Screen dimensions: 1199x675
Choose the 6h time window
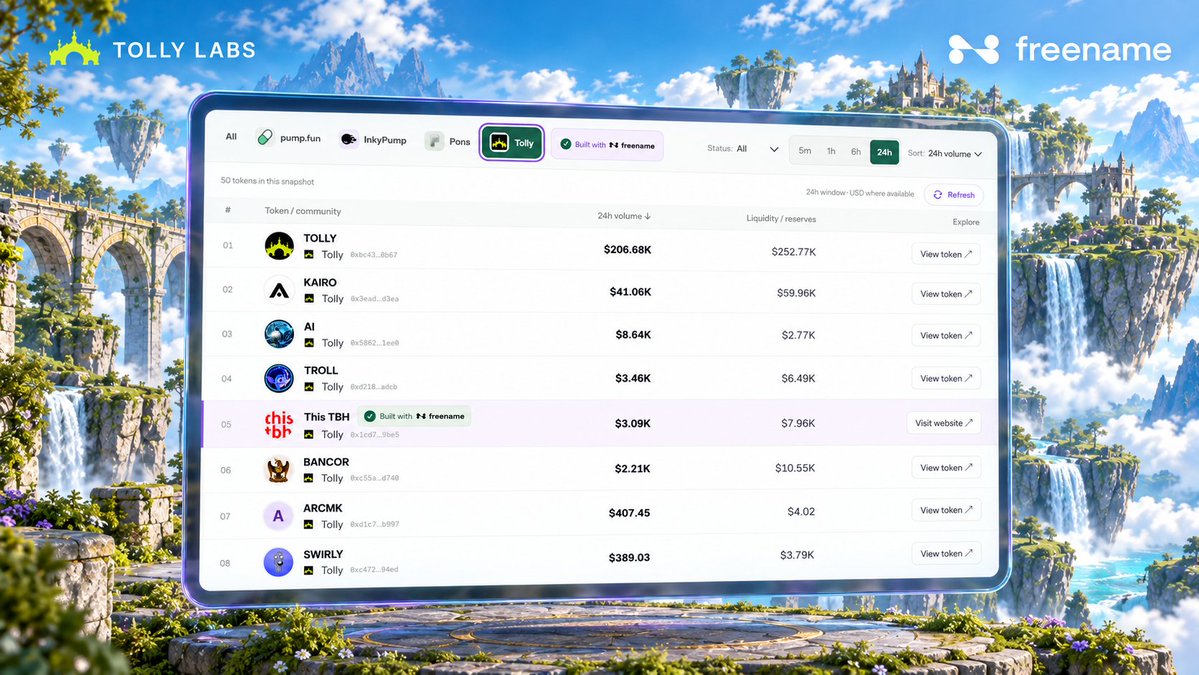[856, 151]
